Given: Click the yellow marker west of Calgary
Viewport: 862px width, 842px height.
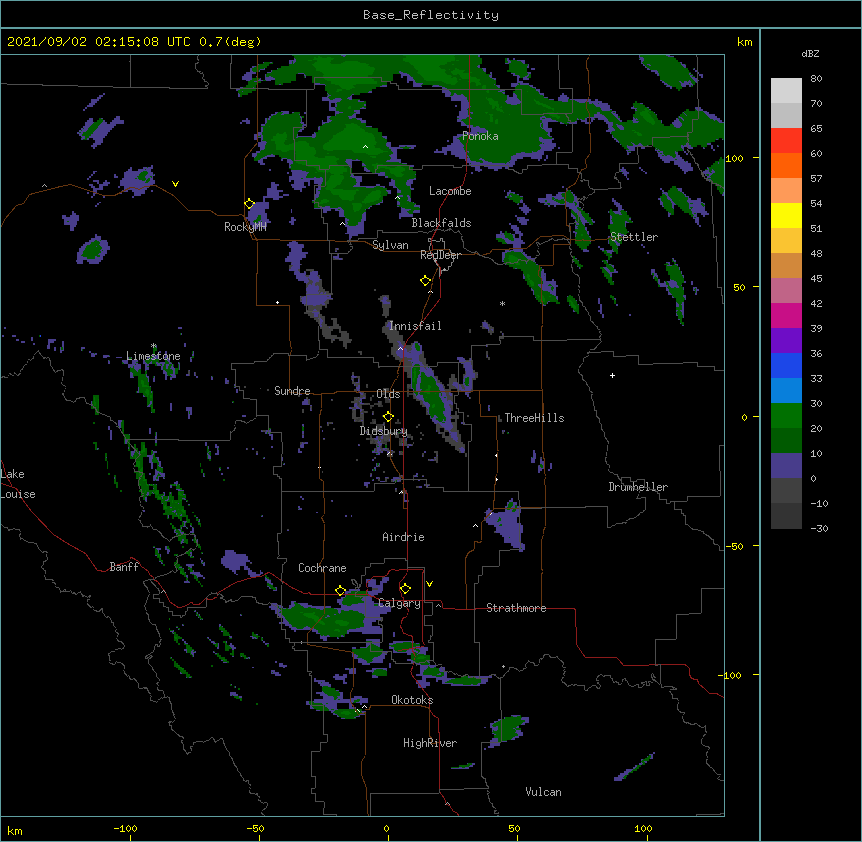Looking at the screenshot, I should pyautogui.click(x=340, y=591).
